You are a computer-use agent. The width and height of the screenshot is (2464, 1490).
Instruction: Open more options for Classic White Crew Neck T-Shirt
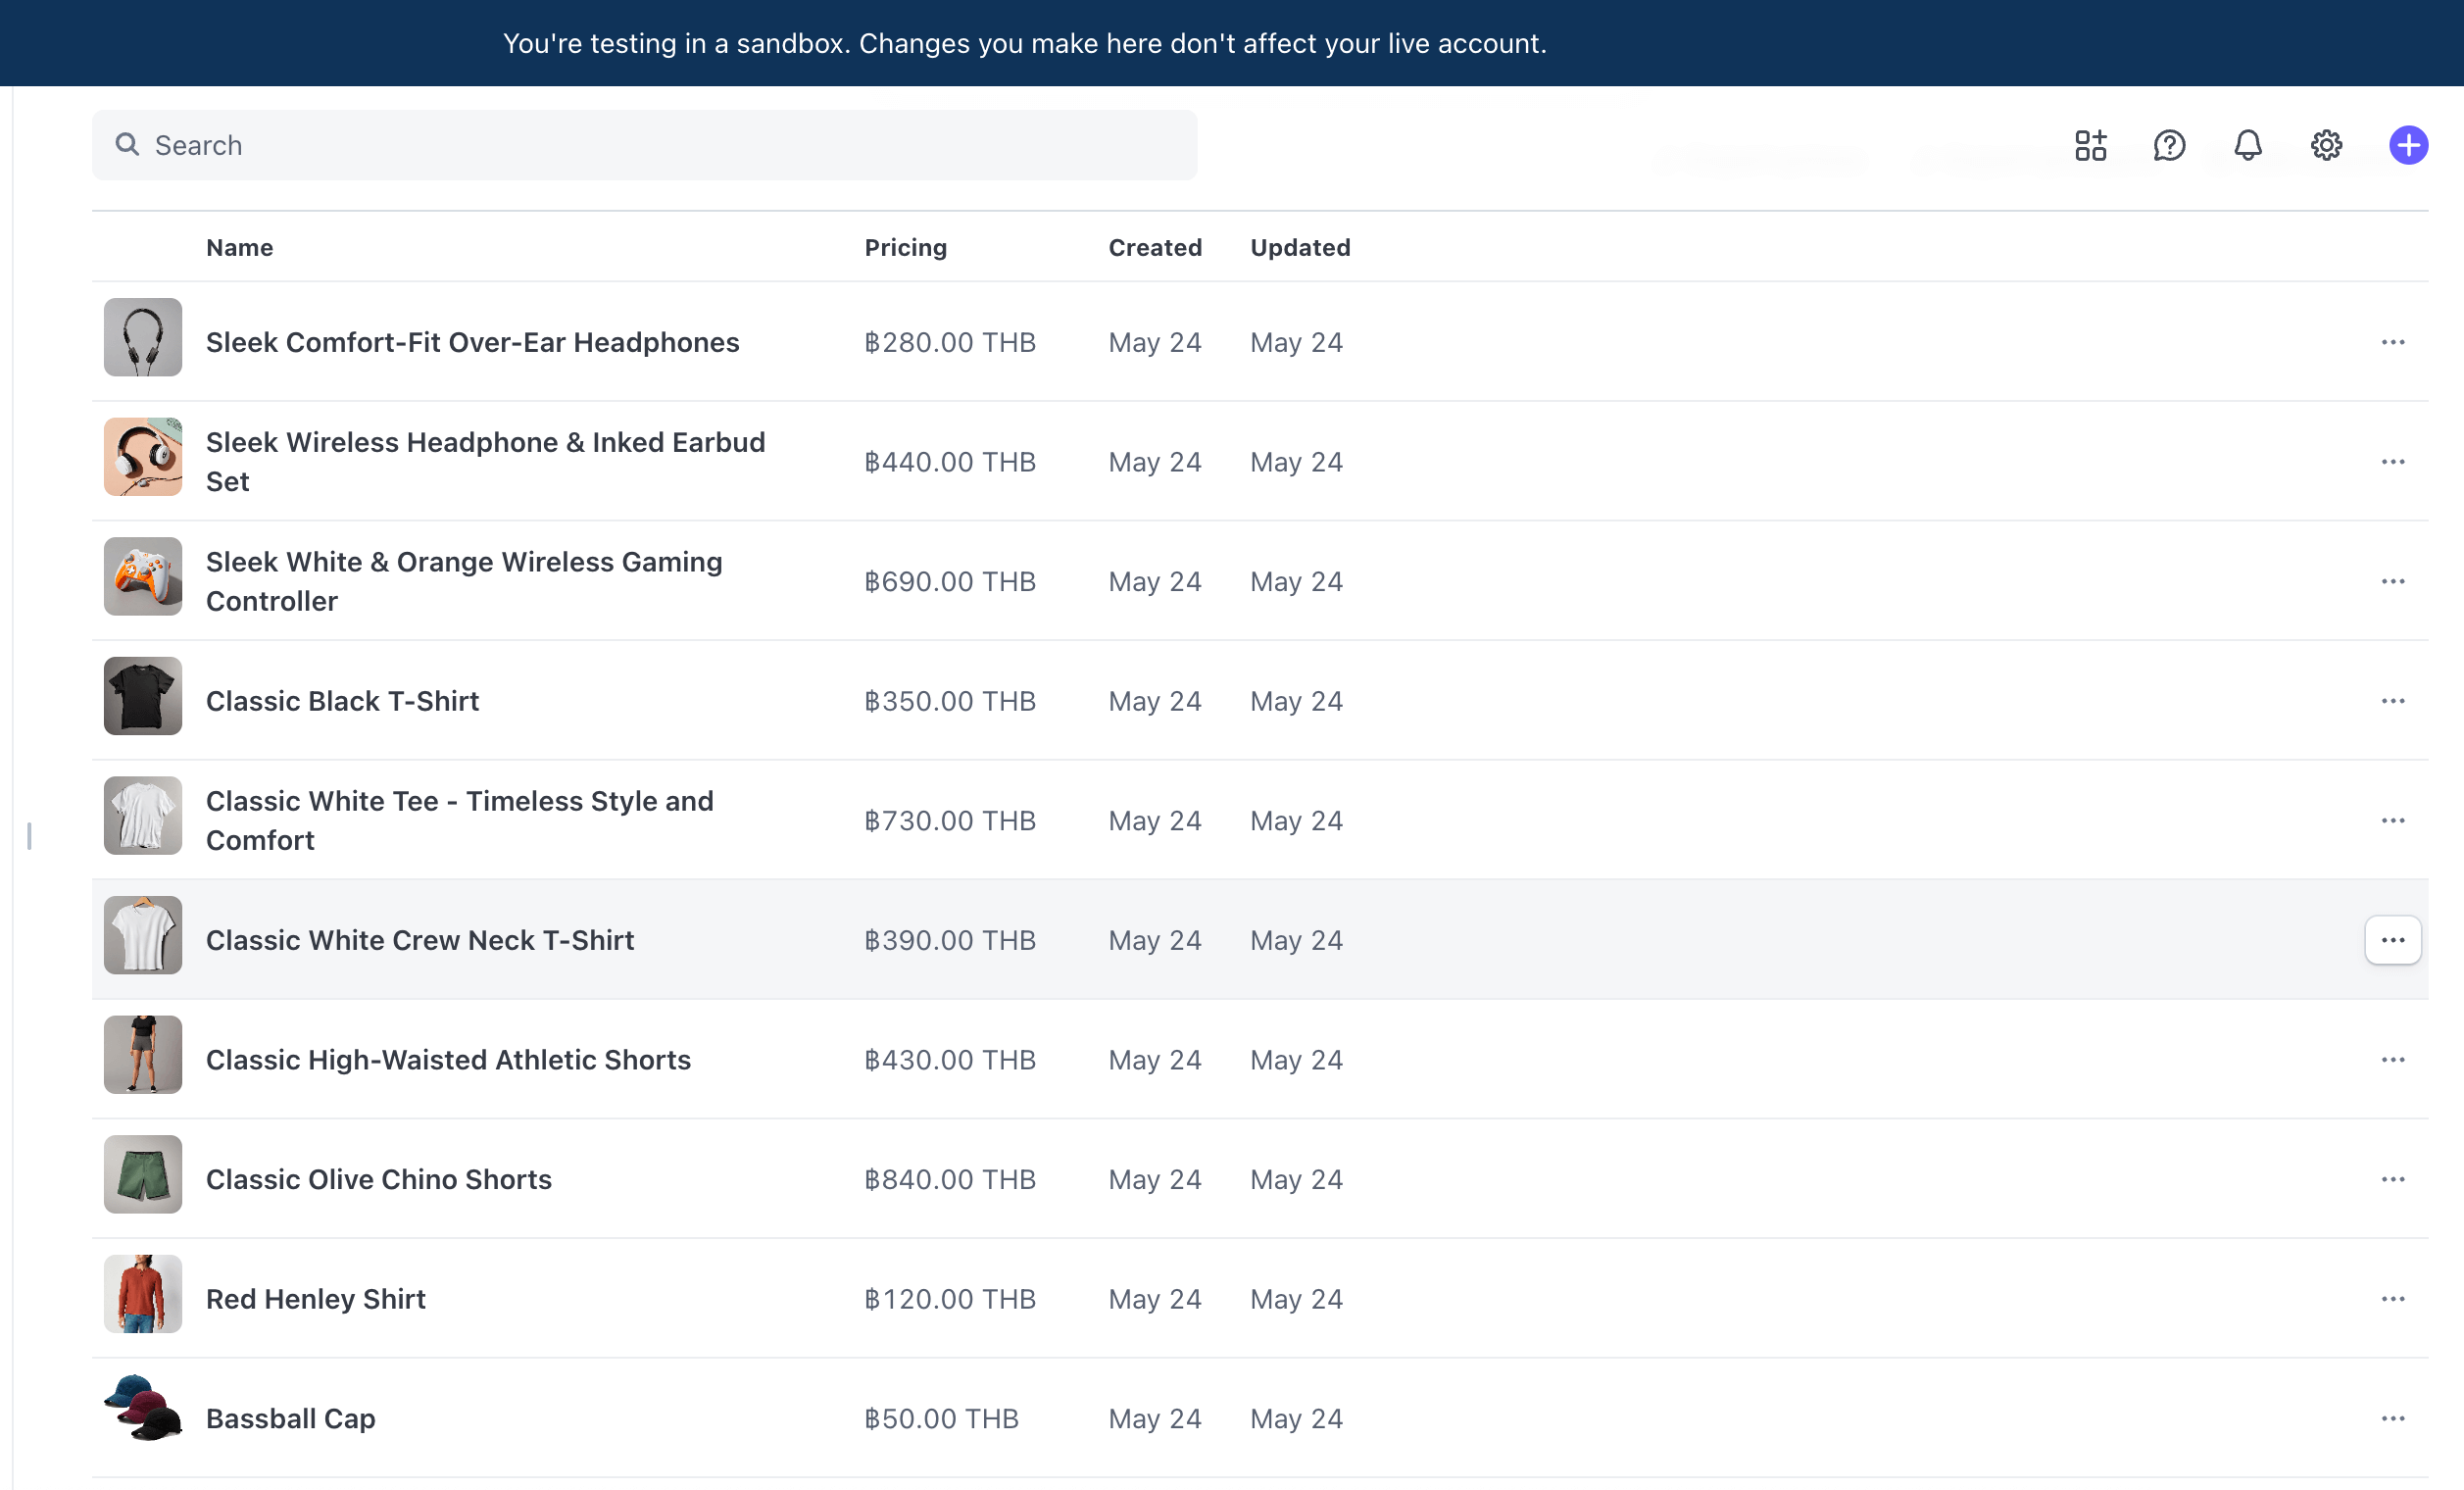coord(2392,940)
